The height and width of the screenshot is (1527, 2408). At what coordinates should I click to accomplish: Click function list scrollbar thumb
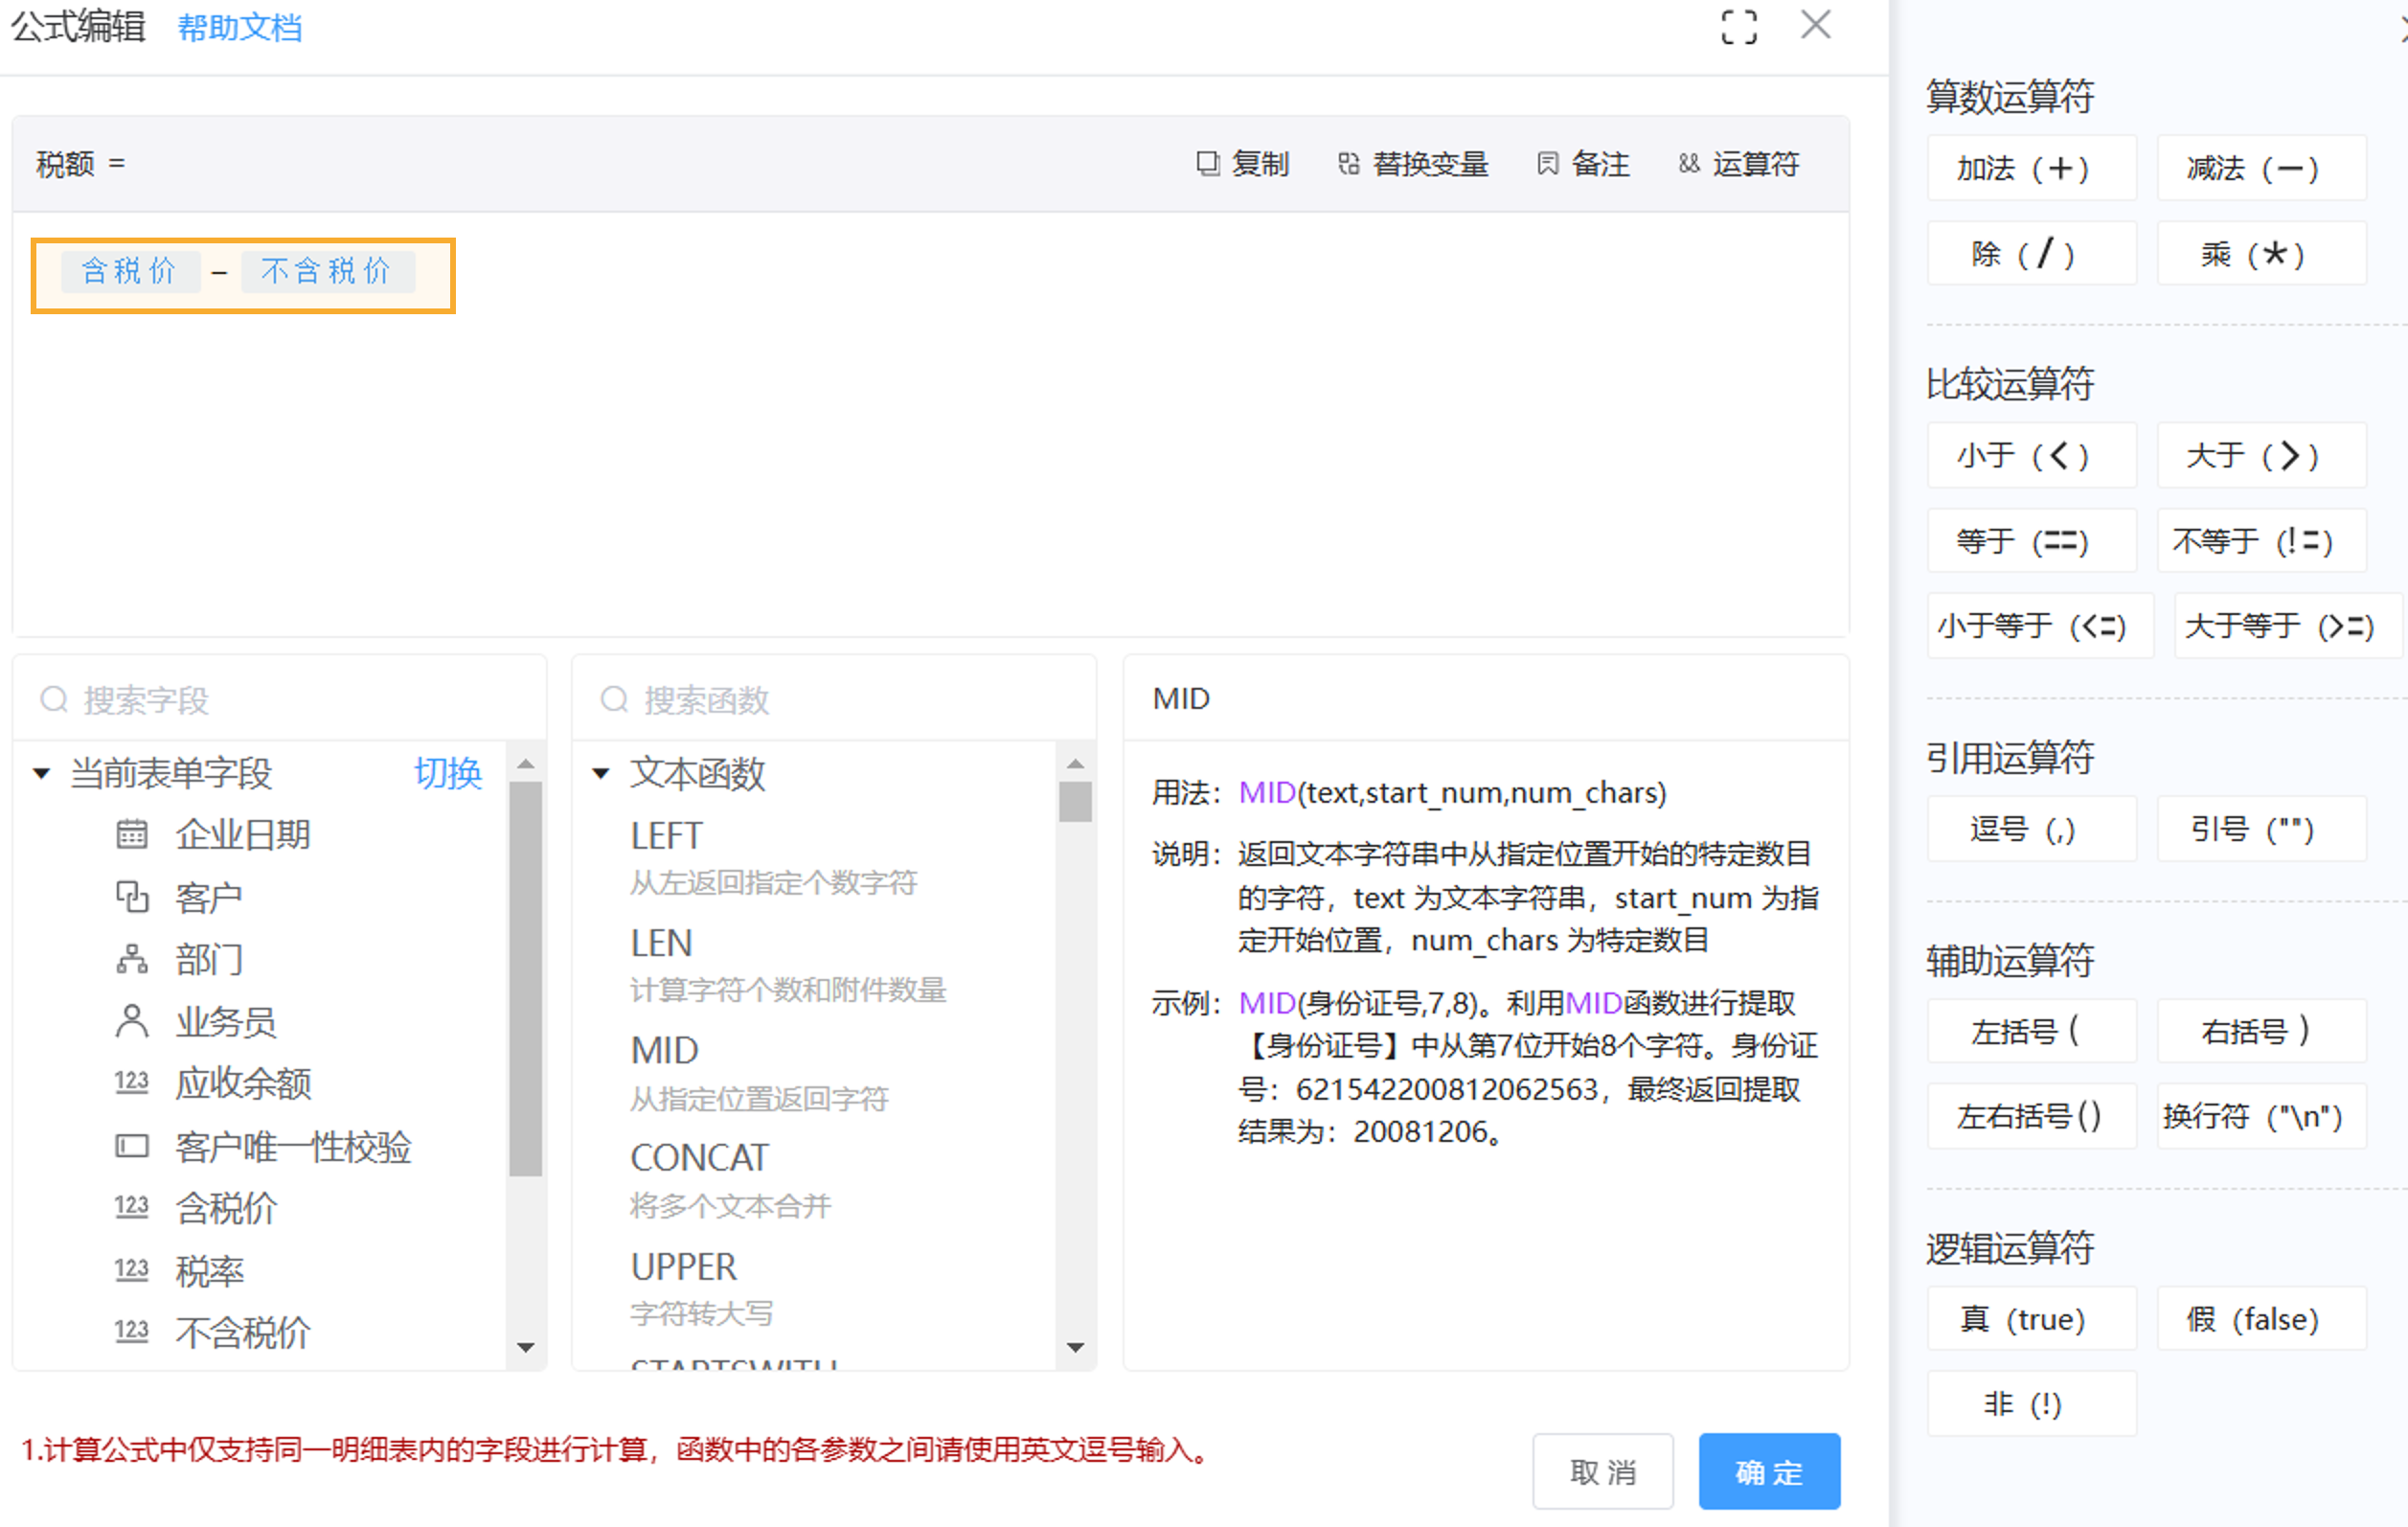pos(1076,801)
